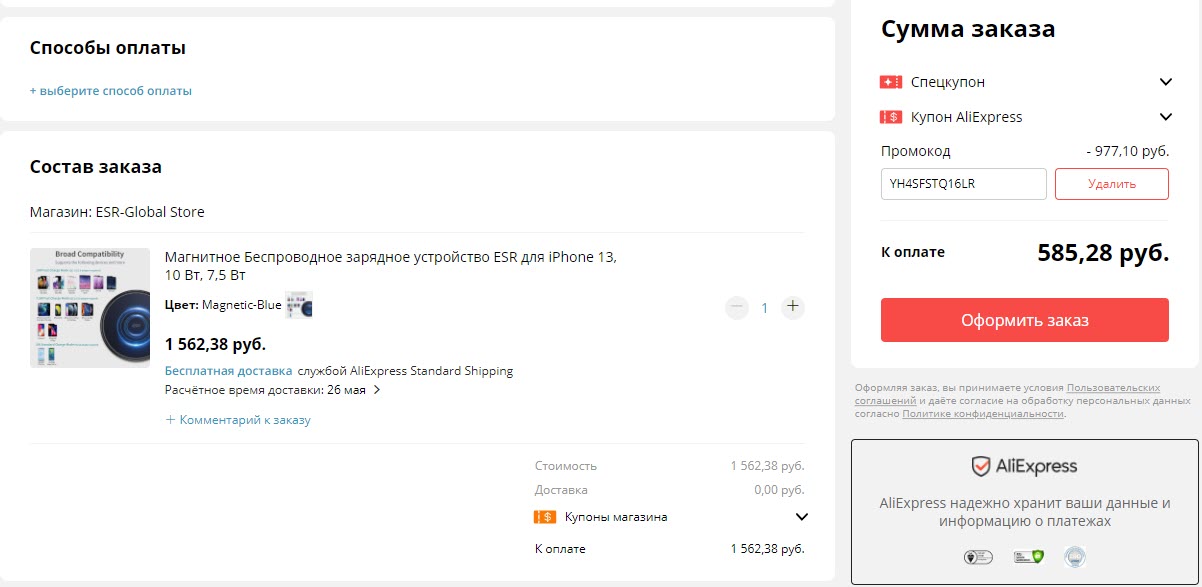The image size is (1202, 587).
Task: Select the Magnetic-Blue color swatch thumbnail
Action: point(299,305)
